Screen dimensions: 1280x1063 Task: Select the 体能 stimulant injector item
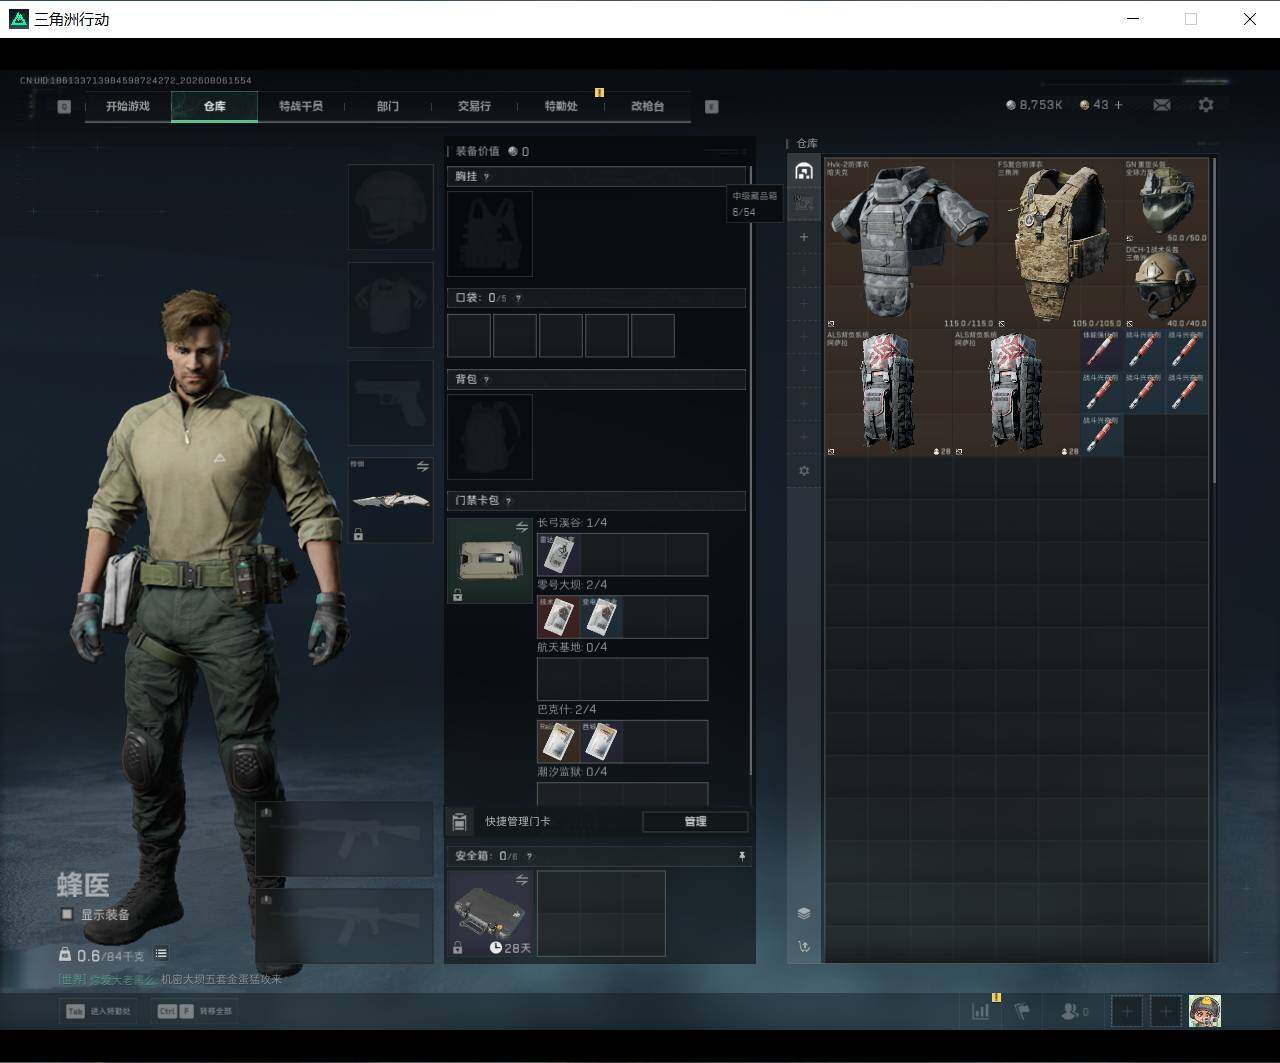tap(1102, 351)
